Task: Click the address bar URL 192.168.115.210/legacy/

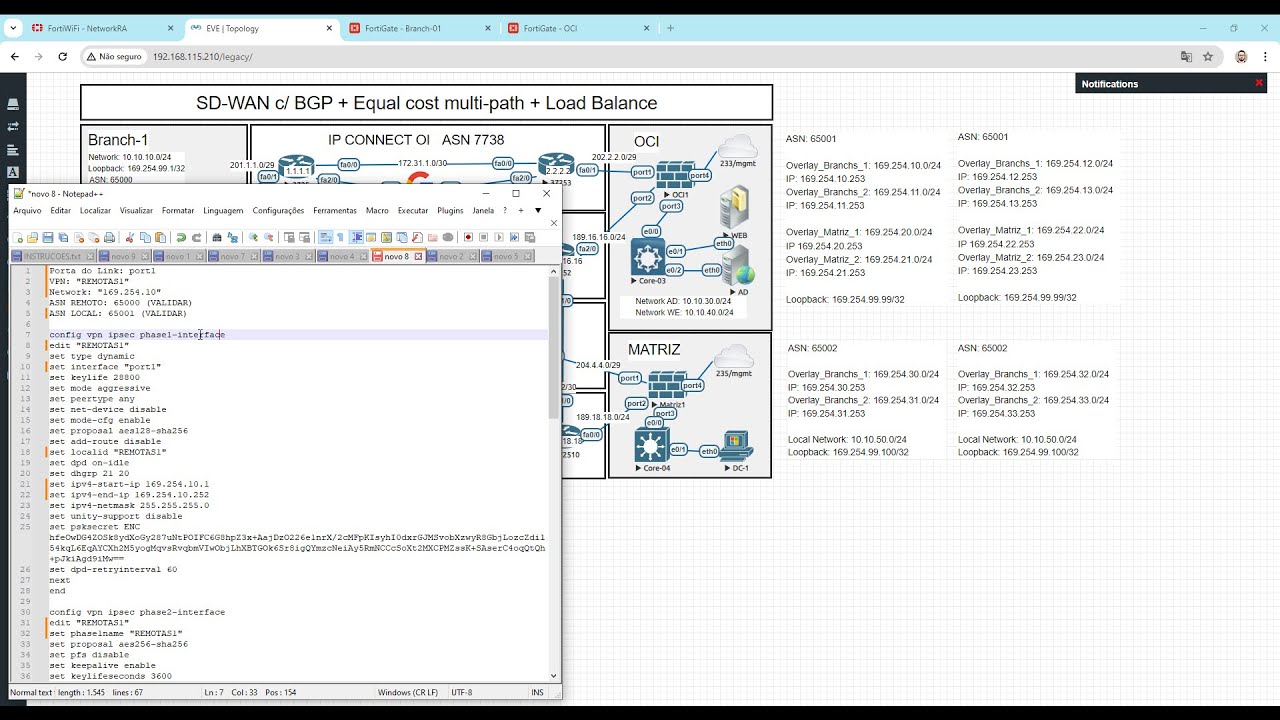Action: click(202, 57)
